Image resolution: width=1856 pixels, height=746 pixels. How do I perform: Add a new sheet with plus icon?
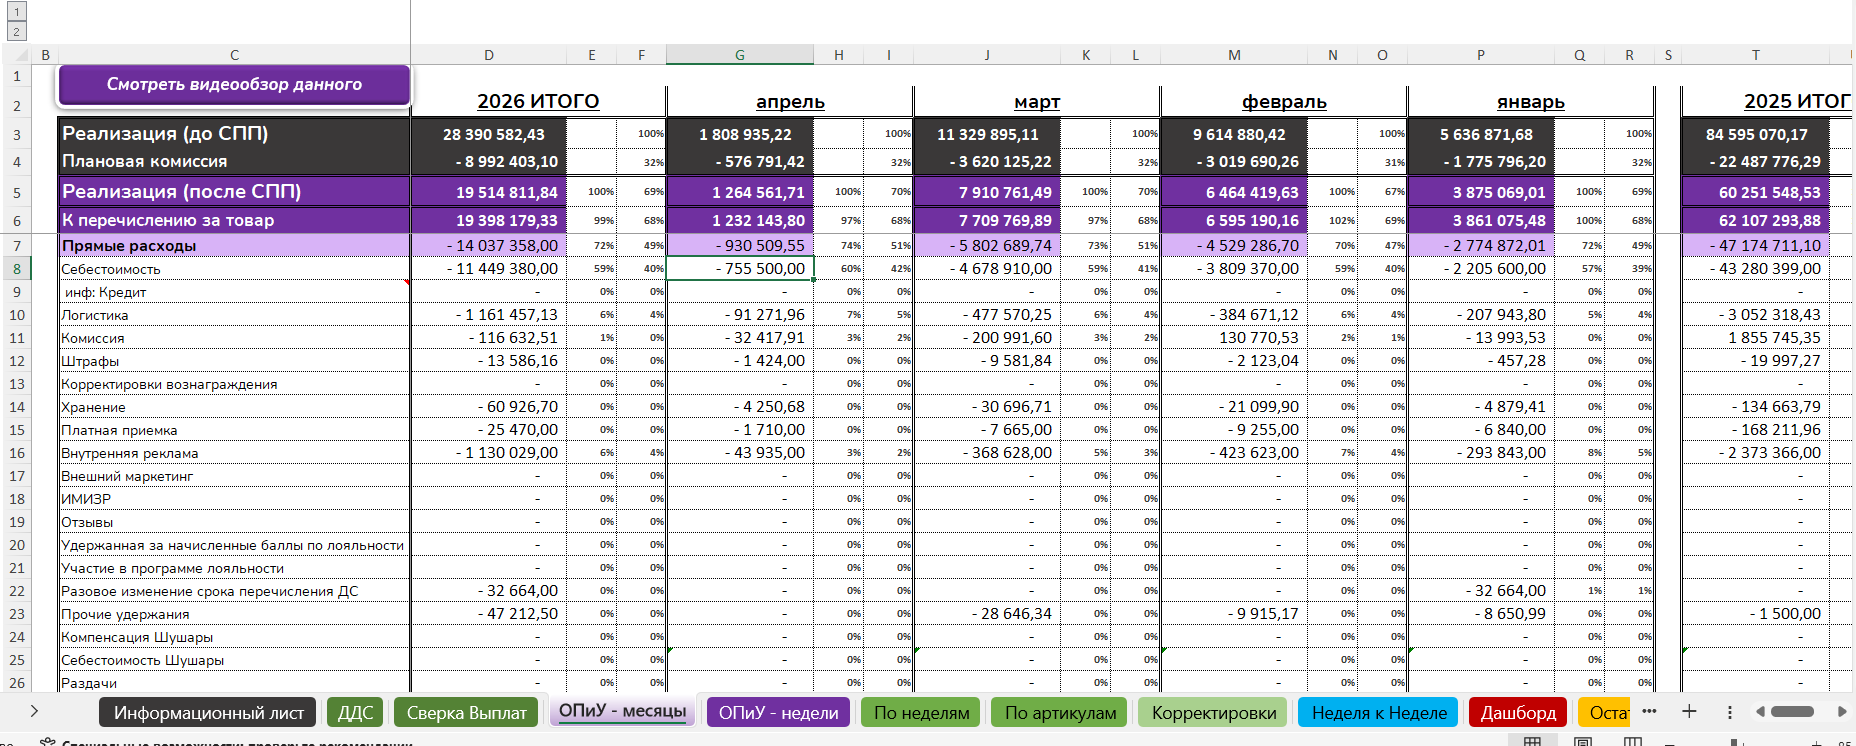[1689, 712]
